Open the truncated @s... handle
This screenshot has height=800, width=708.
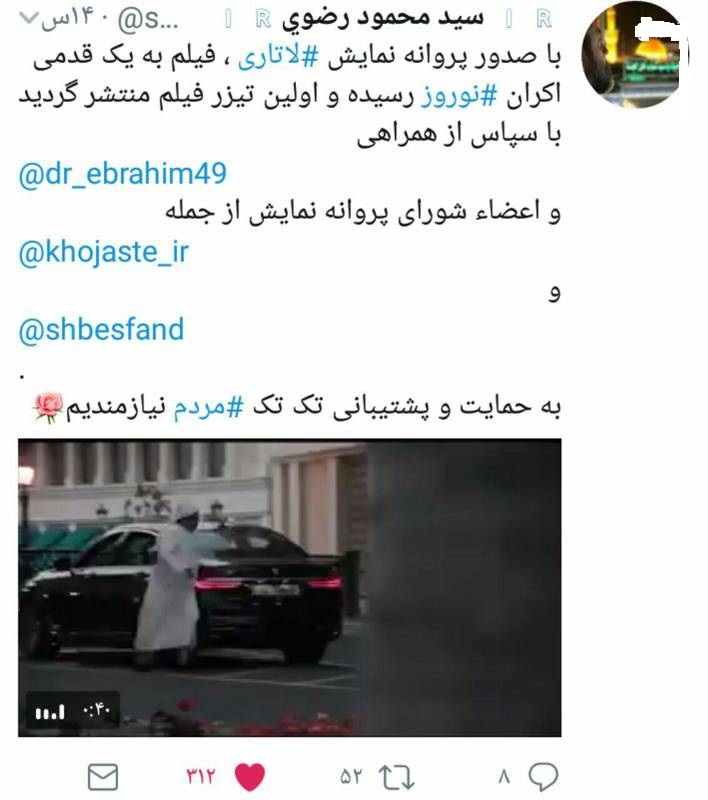pyautogui.click(x=148, y=19)
